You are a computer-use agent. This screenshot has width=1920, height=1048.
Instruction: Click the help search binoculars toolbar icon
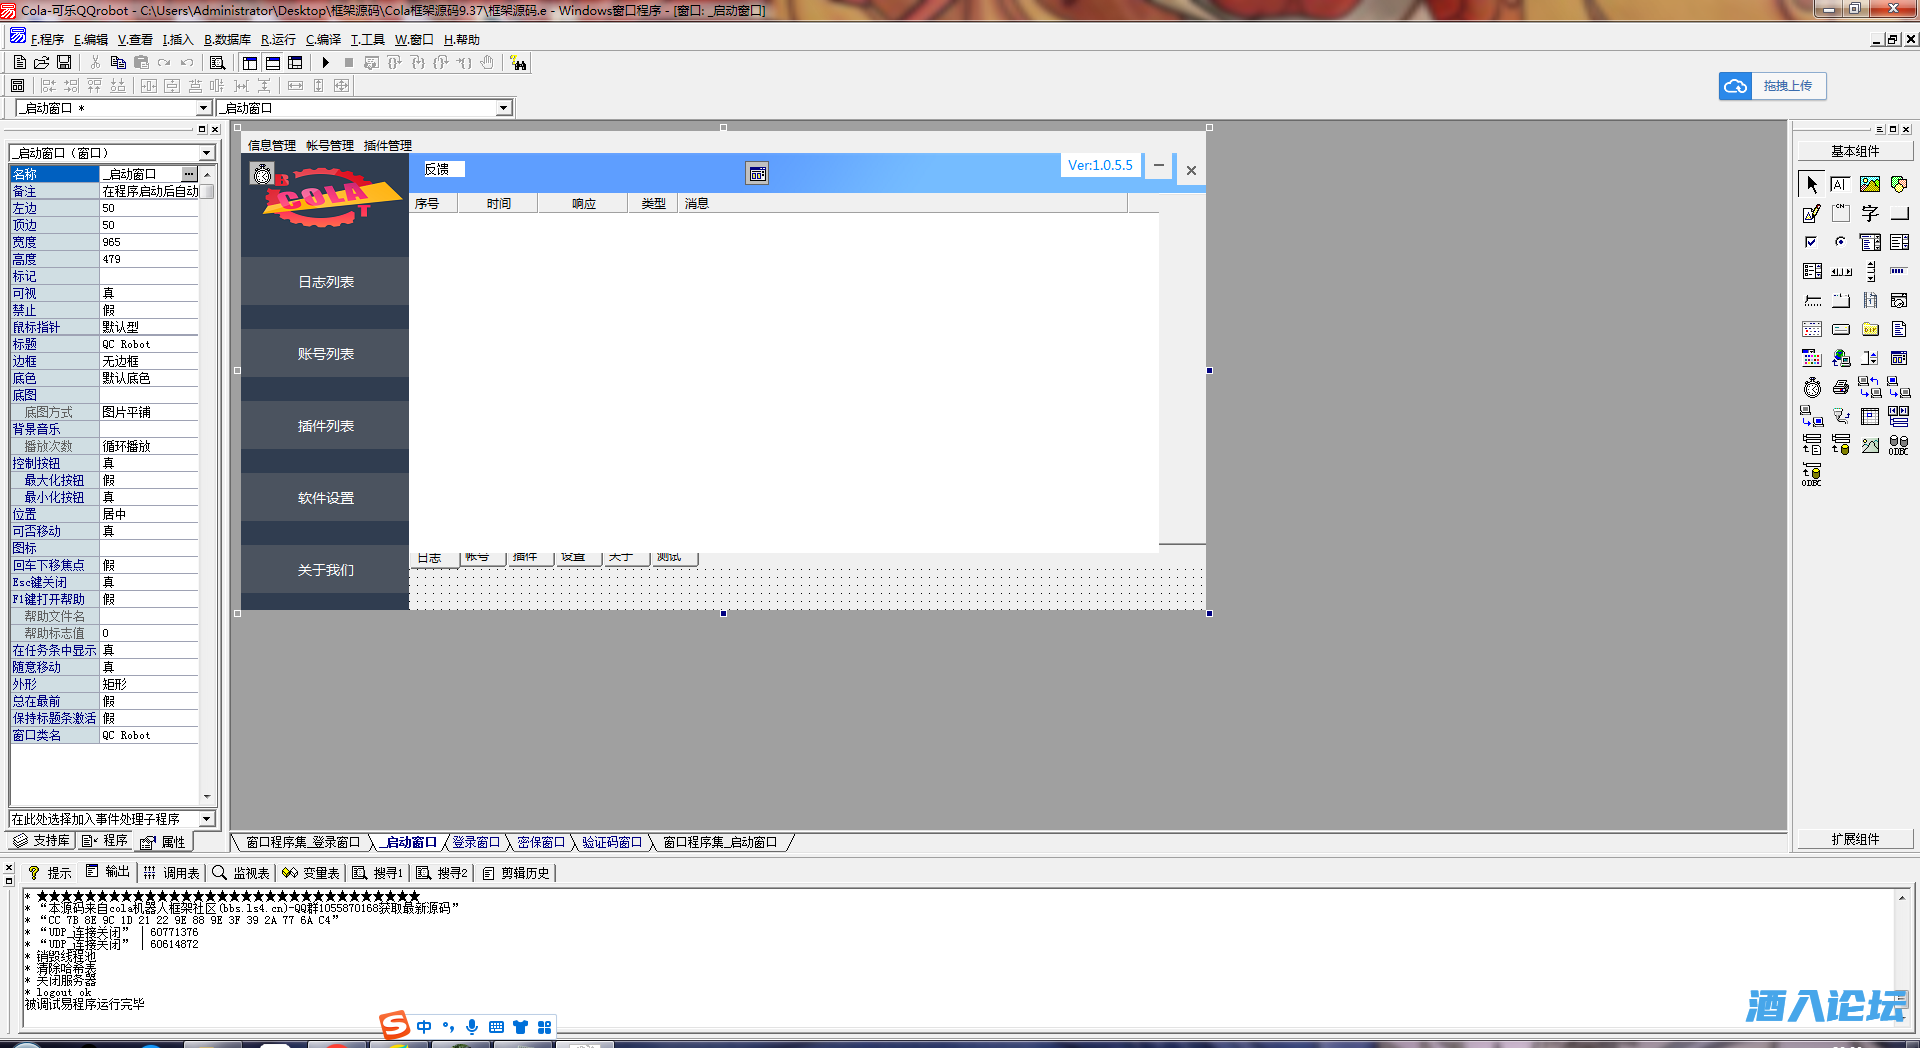pos(518,63)
